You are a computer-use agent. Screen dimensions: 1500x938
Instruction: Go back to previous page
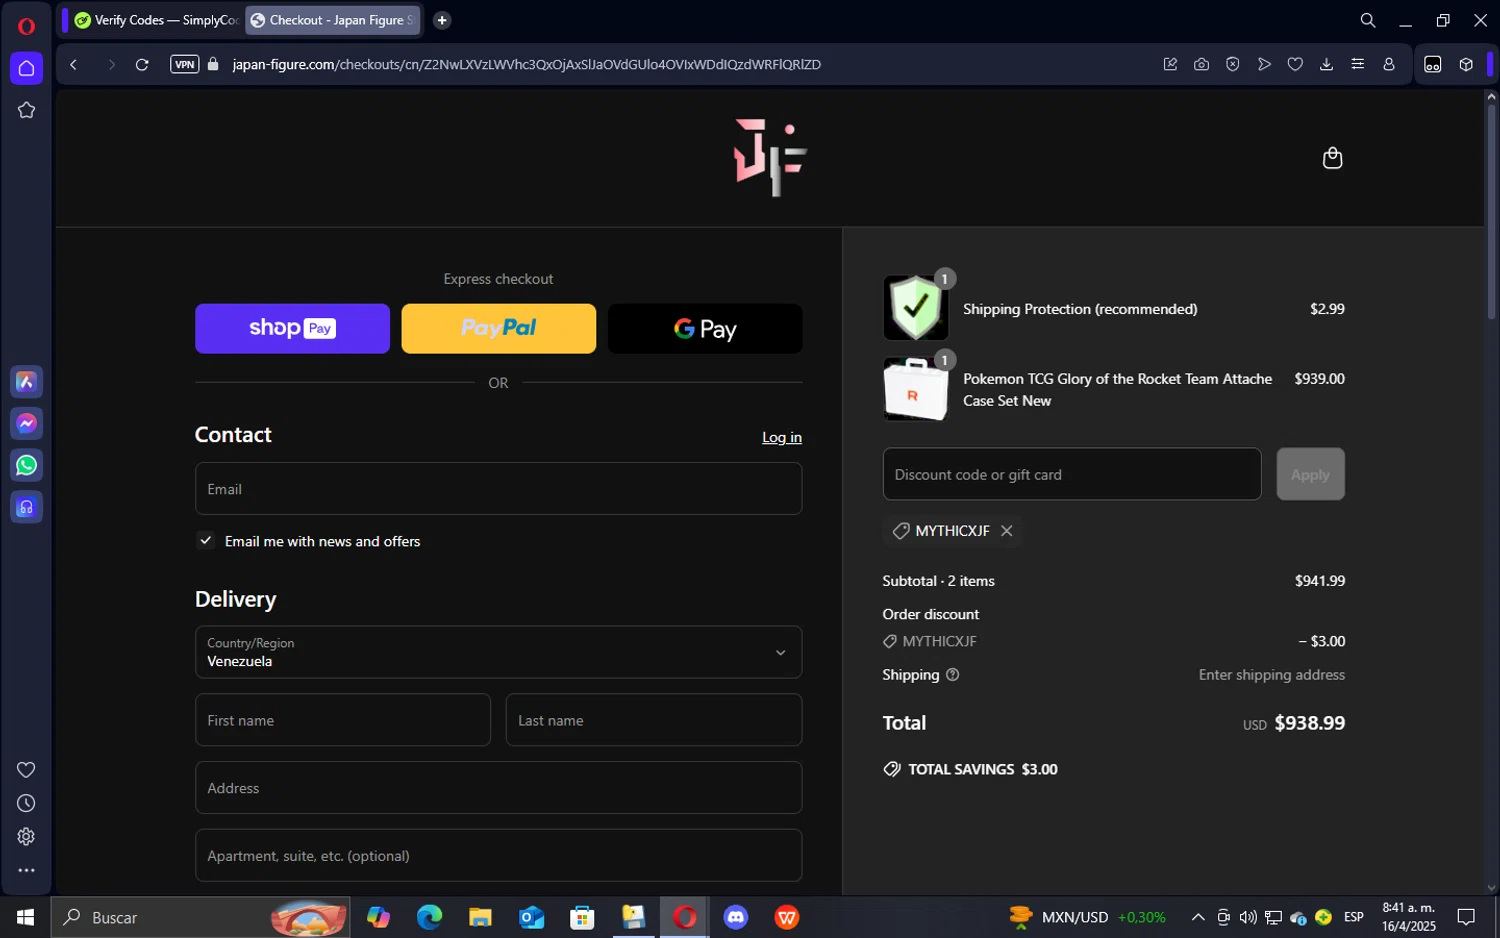point(73,64)
